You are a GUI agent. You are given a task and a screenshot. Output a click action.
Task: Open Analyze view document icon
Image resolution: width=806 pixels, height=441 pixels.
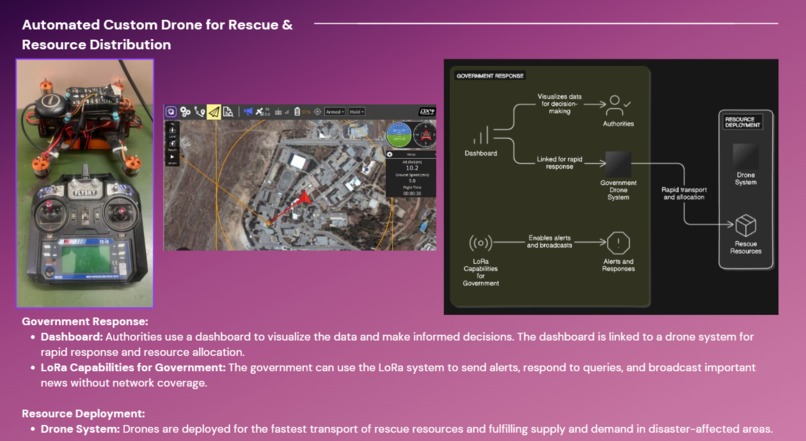click(x=228, y=112)
